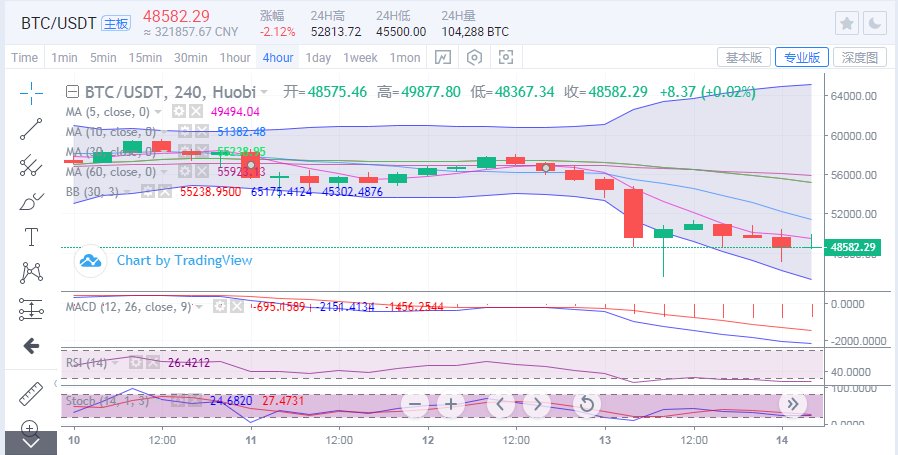Remove MACD indicator with X

click(x=236, y=307)
